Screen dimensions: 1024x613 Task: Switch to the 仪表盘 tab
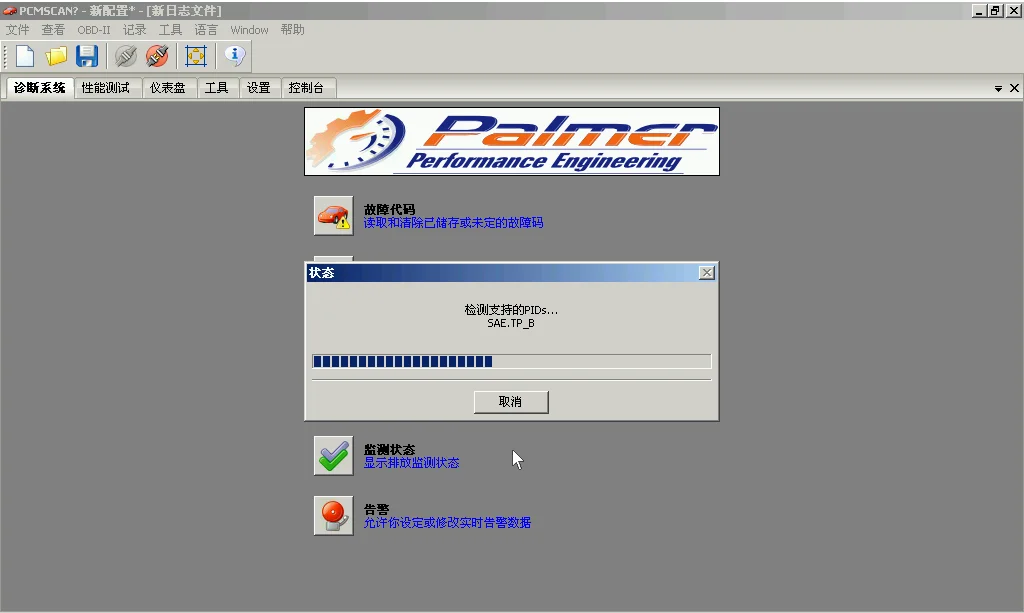[168, 88]
